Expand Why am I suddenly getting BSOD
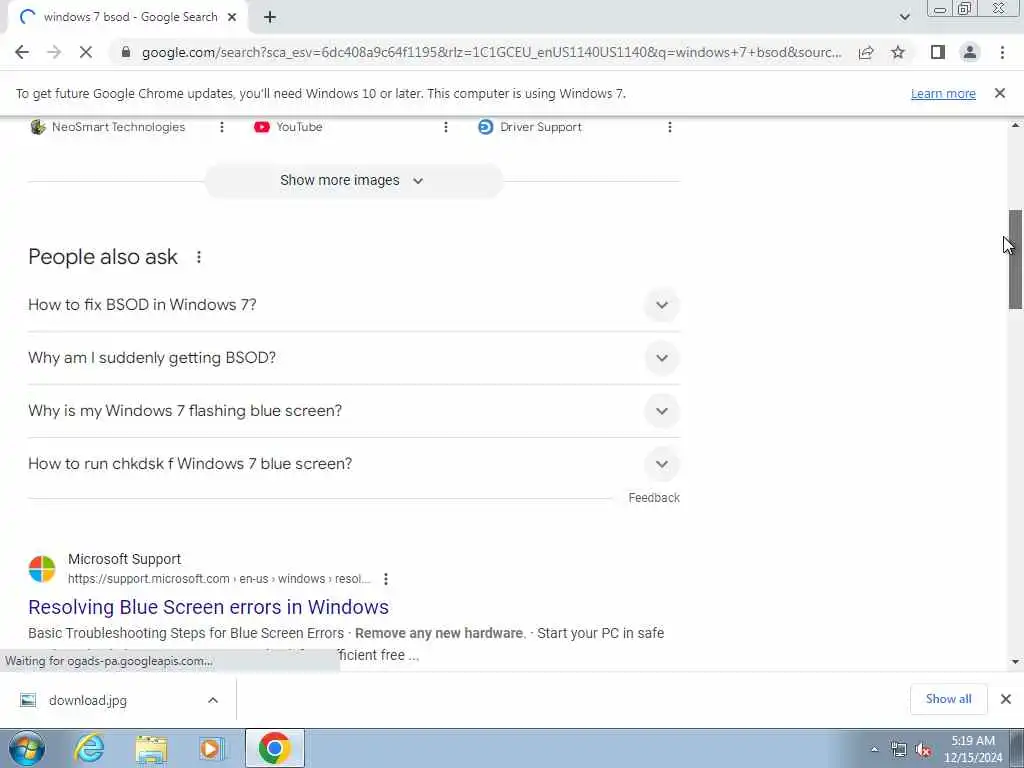This screenshot has width=1024, height=768. point(354,358)
